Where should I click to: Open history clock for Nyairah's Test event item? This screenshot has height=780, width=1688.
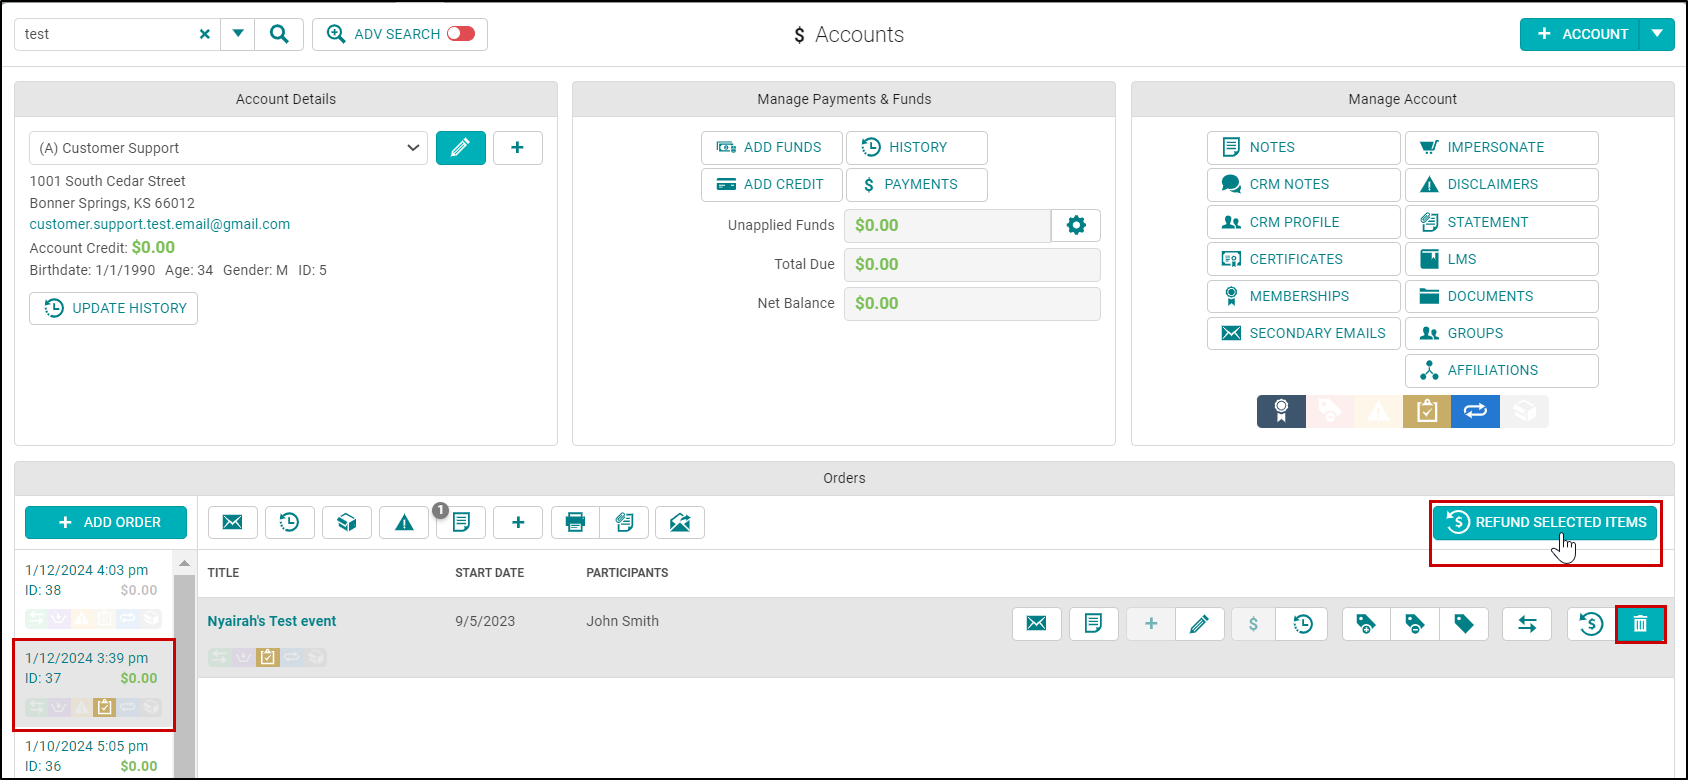[1303, 624]
